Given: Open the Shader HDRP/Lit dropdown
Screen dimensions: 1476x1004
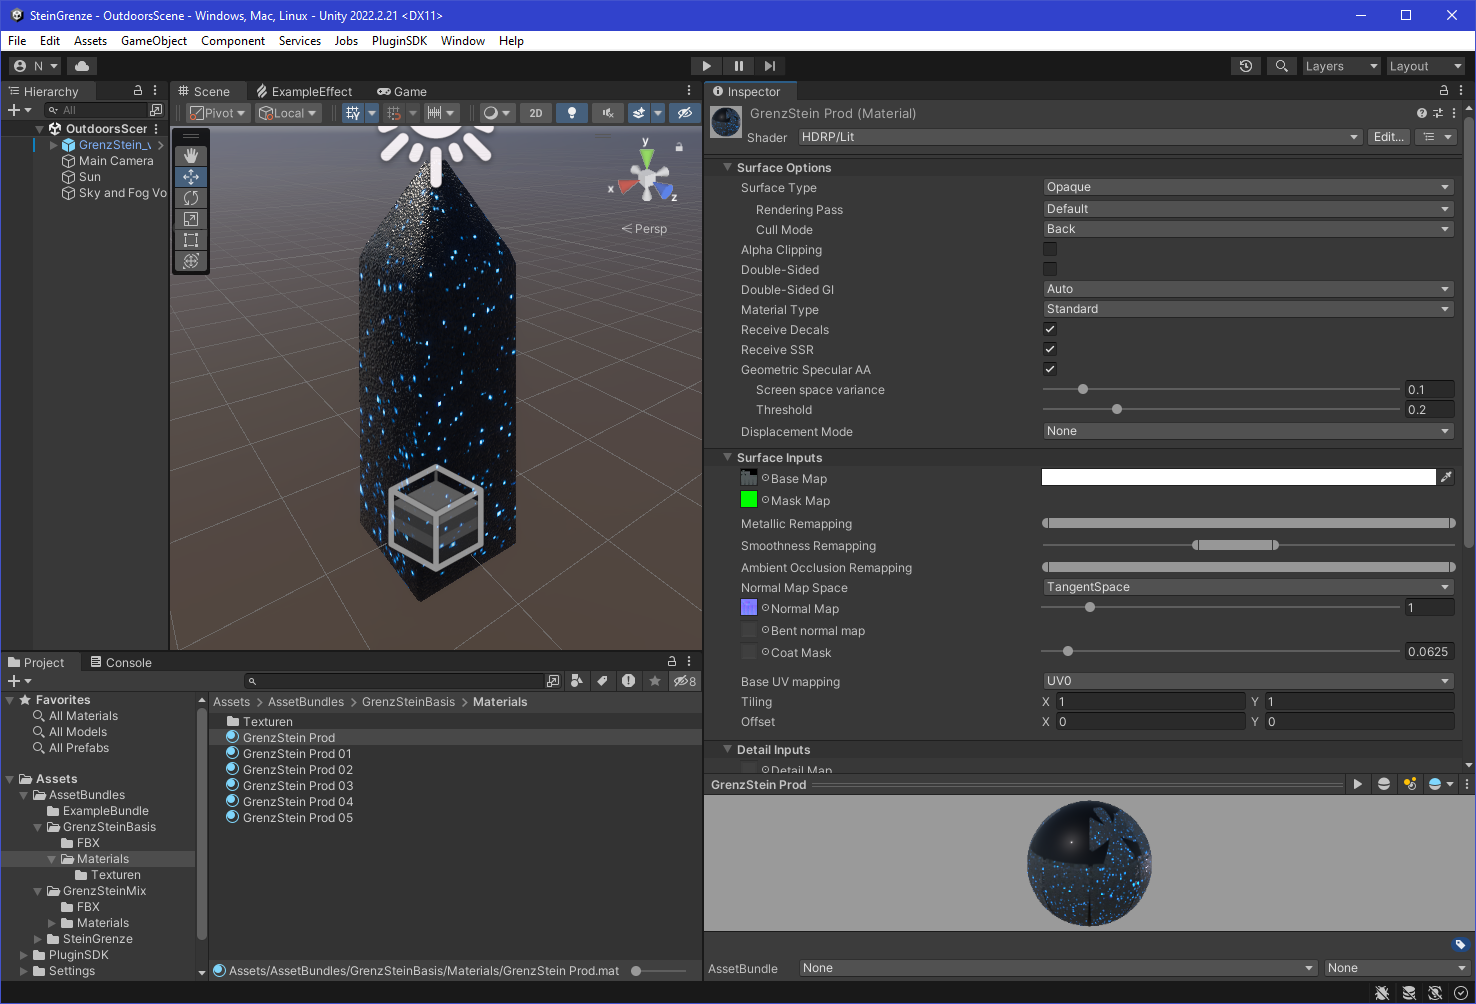Looking at the screenshot, I should (1080, 137).
